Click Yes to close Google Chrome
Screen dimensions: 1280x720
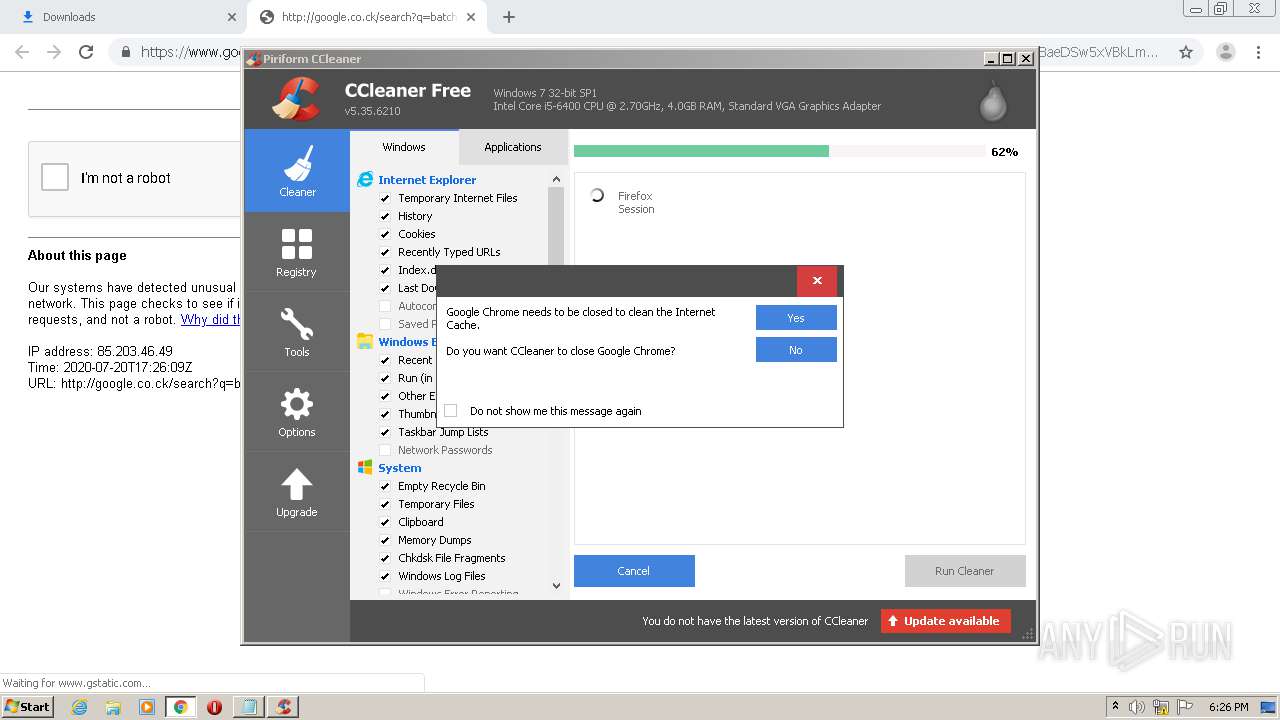click(x=796, y=318)
